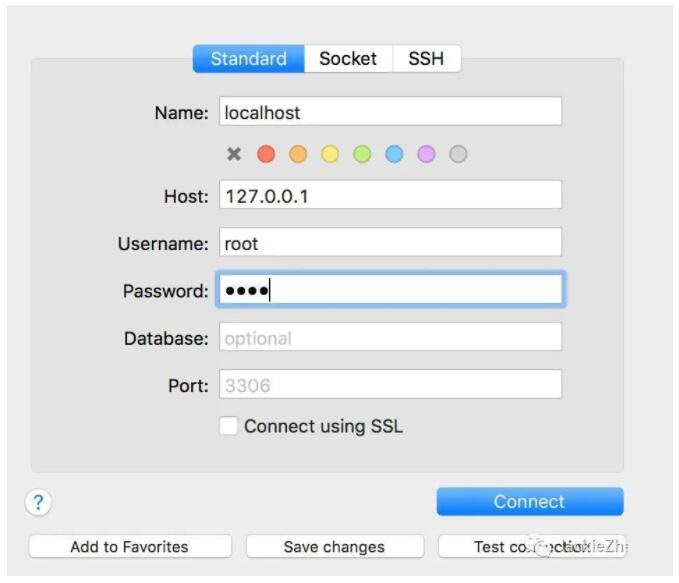Choose the purple color label

(426, 154)
